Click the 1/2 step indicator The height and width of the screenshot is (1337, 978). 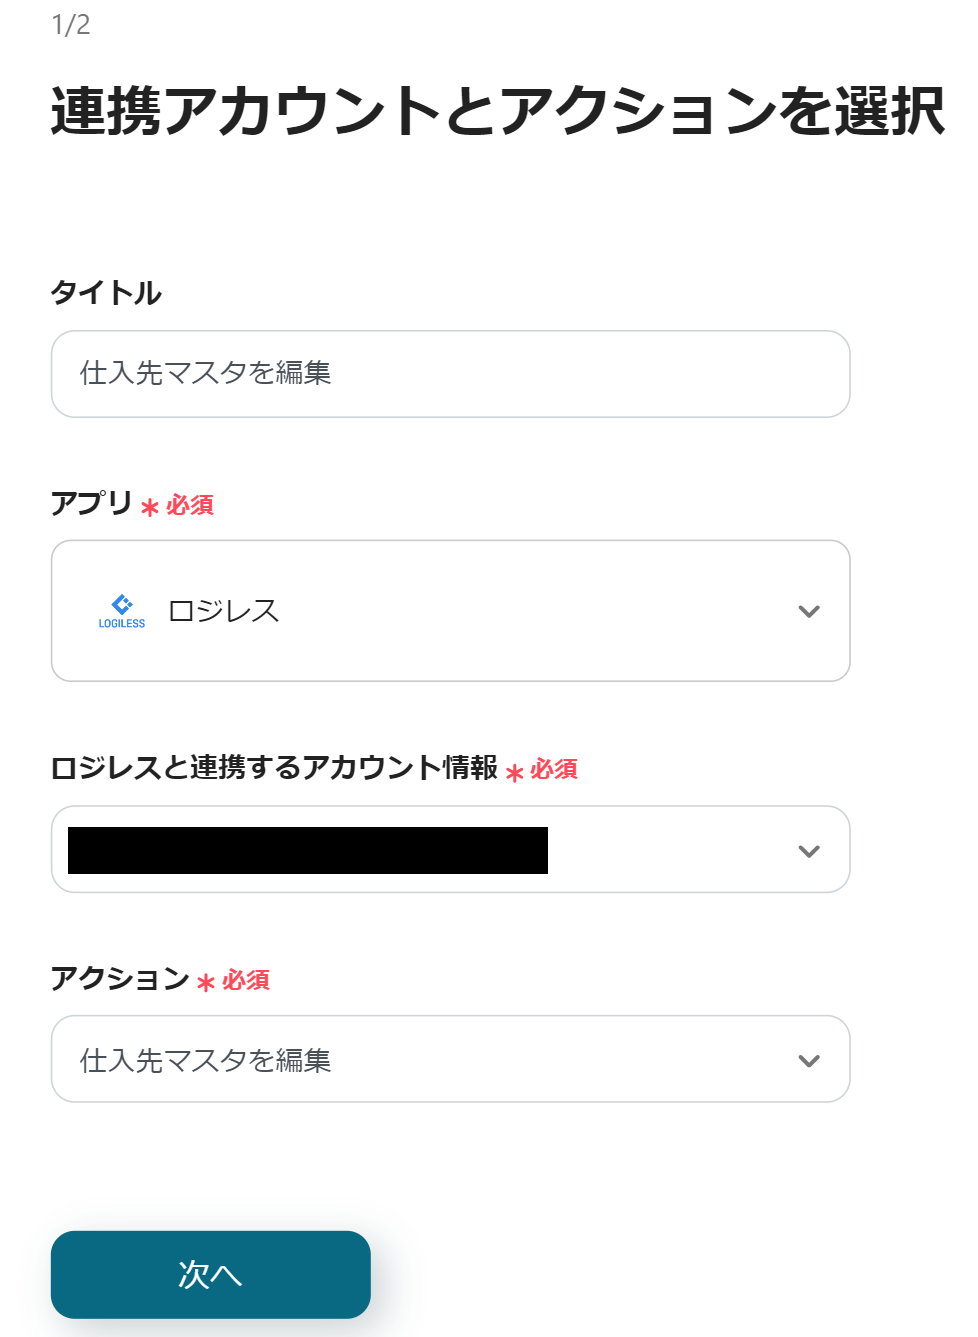pyautogui.click(x=71, y=25)
